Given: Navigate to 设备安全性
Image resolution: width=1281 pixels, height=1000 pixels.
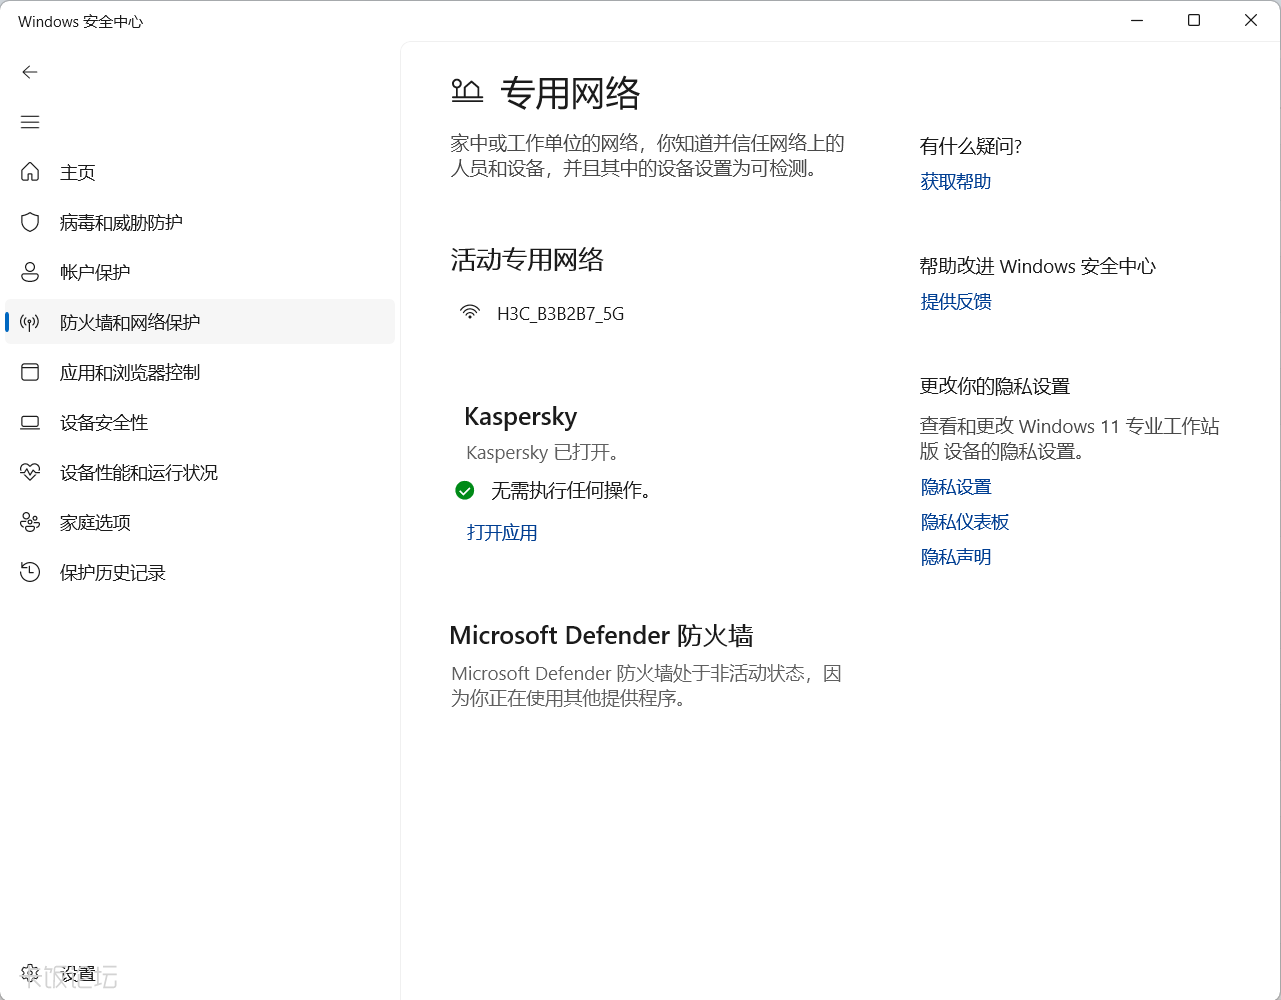Looking at the screenshot, I should pyautogui.click(x=200, y=422).
